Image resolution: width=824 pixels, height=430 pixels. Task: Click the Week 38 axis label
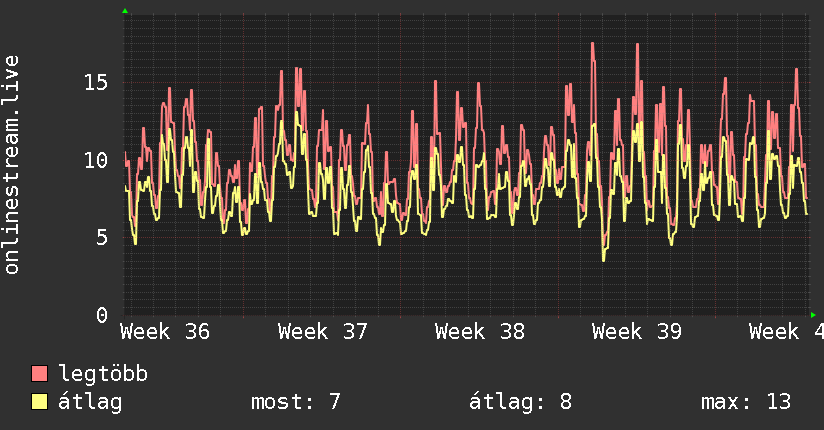[479, 332]
